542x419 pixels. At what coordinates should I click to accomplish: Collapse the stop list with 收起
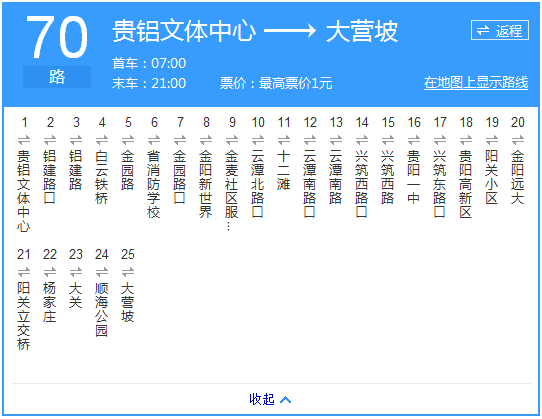270,399
